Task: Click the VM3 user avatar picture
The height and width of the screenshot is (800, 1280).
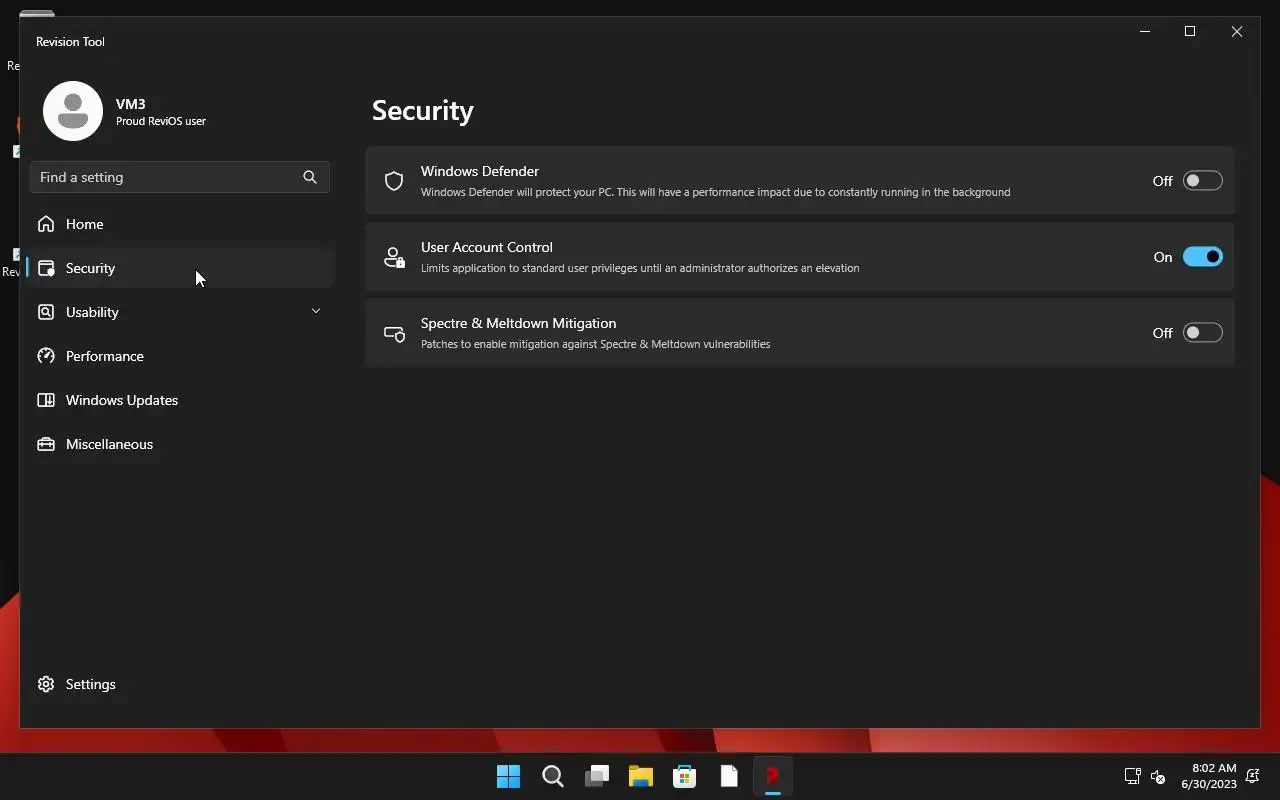Action: (73, 111)
